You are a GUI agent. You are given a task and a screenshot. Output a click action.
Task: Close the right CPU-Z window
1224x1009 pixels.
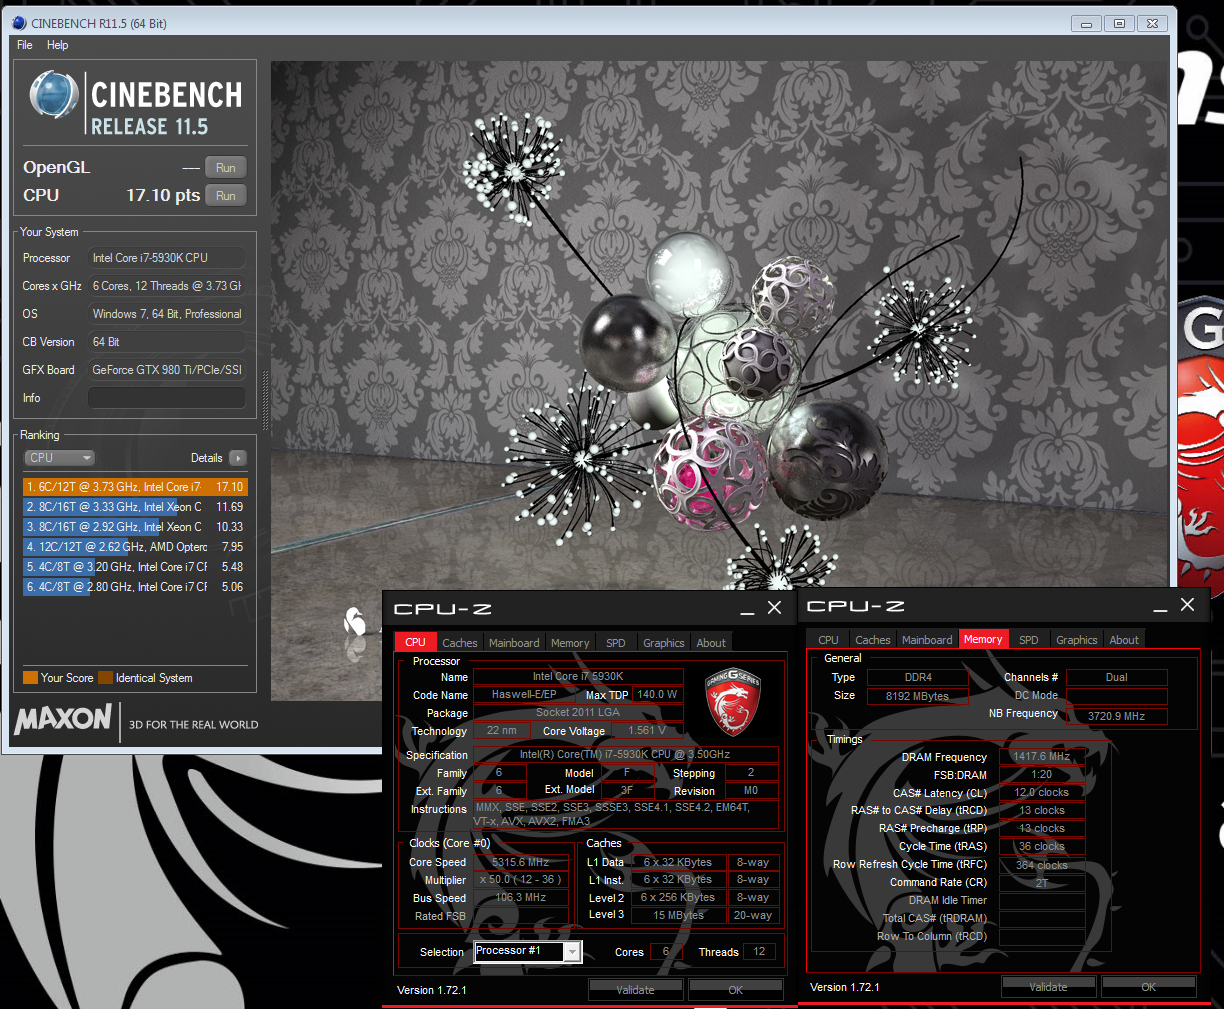point(1187,605)
